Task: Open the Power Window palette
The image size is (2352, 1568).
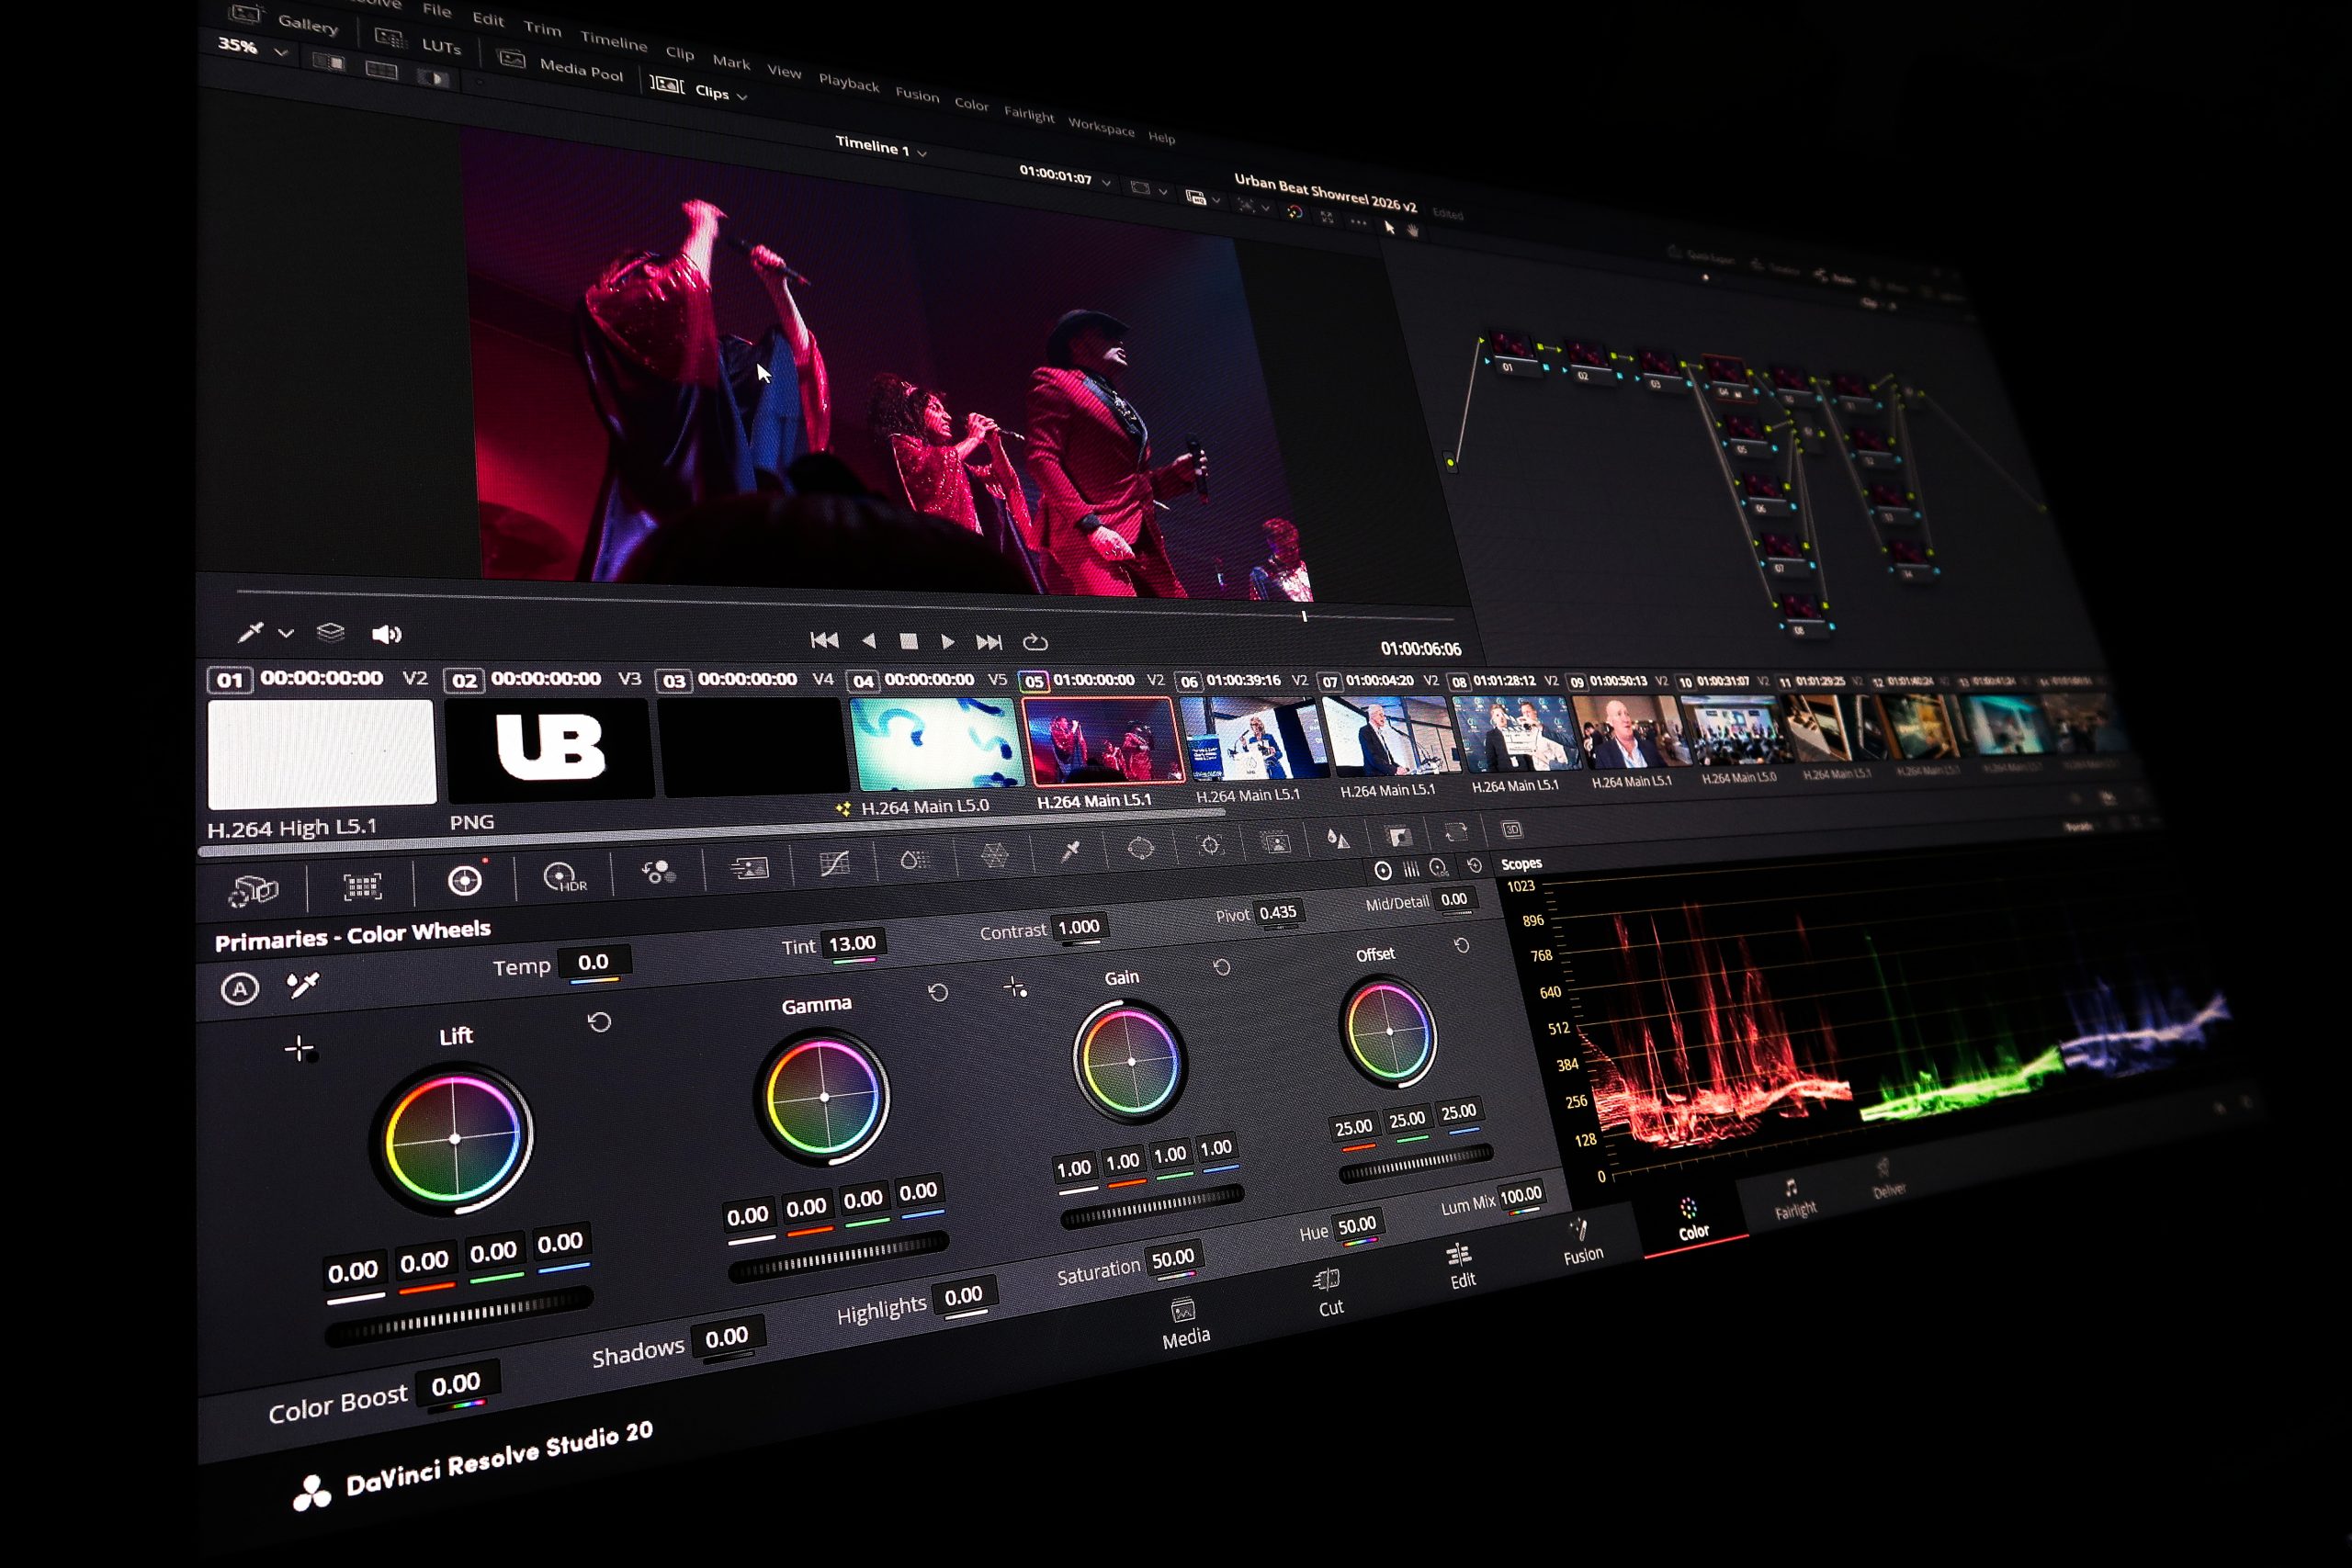Action: [x=1140, y=849]
